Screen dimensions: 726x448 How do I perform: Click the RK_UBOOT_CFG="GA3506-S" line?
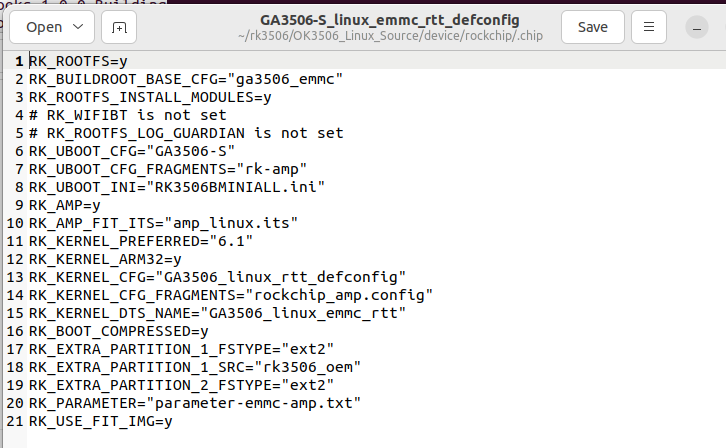pyautogui.click(x=131, y=151)
